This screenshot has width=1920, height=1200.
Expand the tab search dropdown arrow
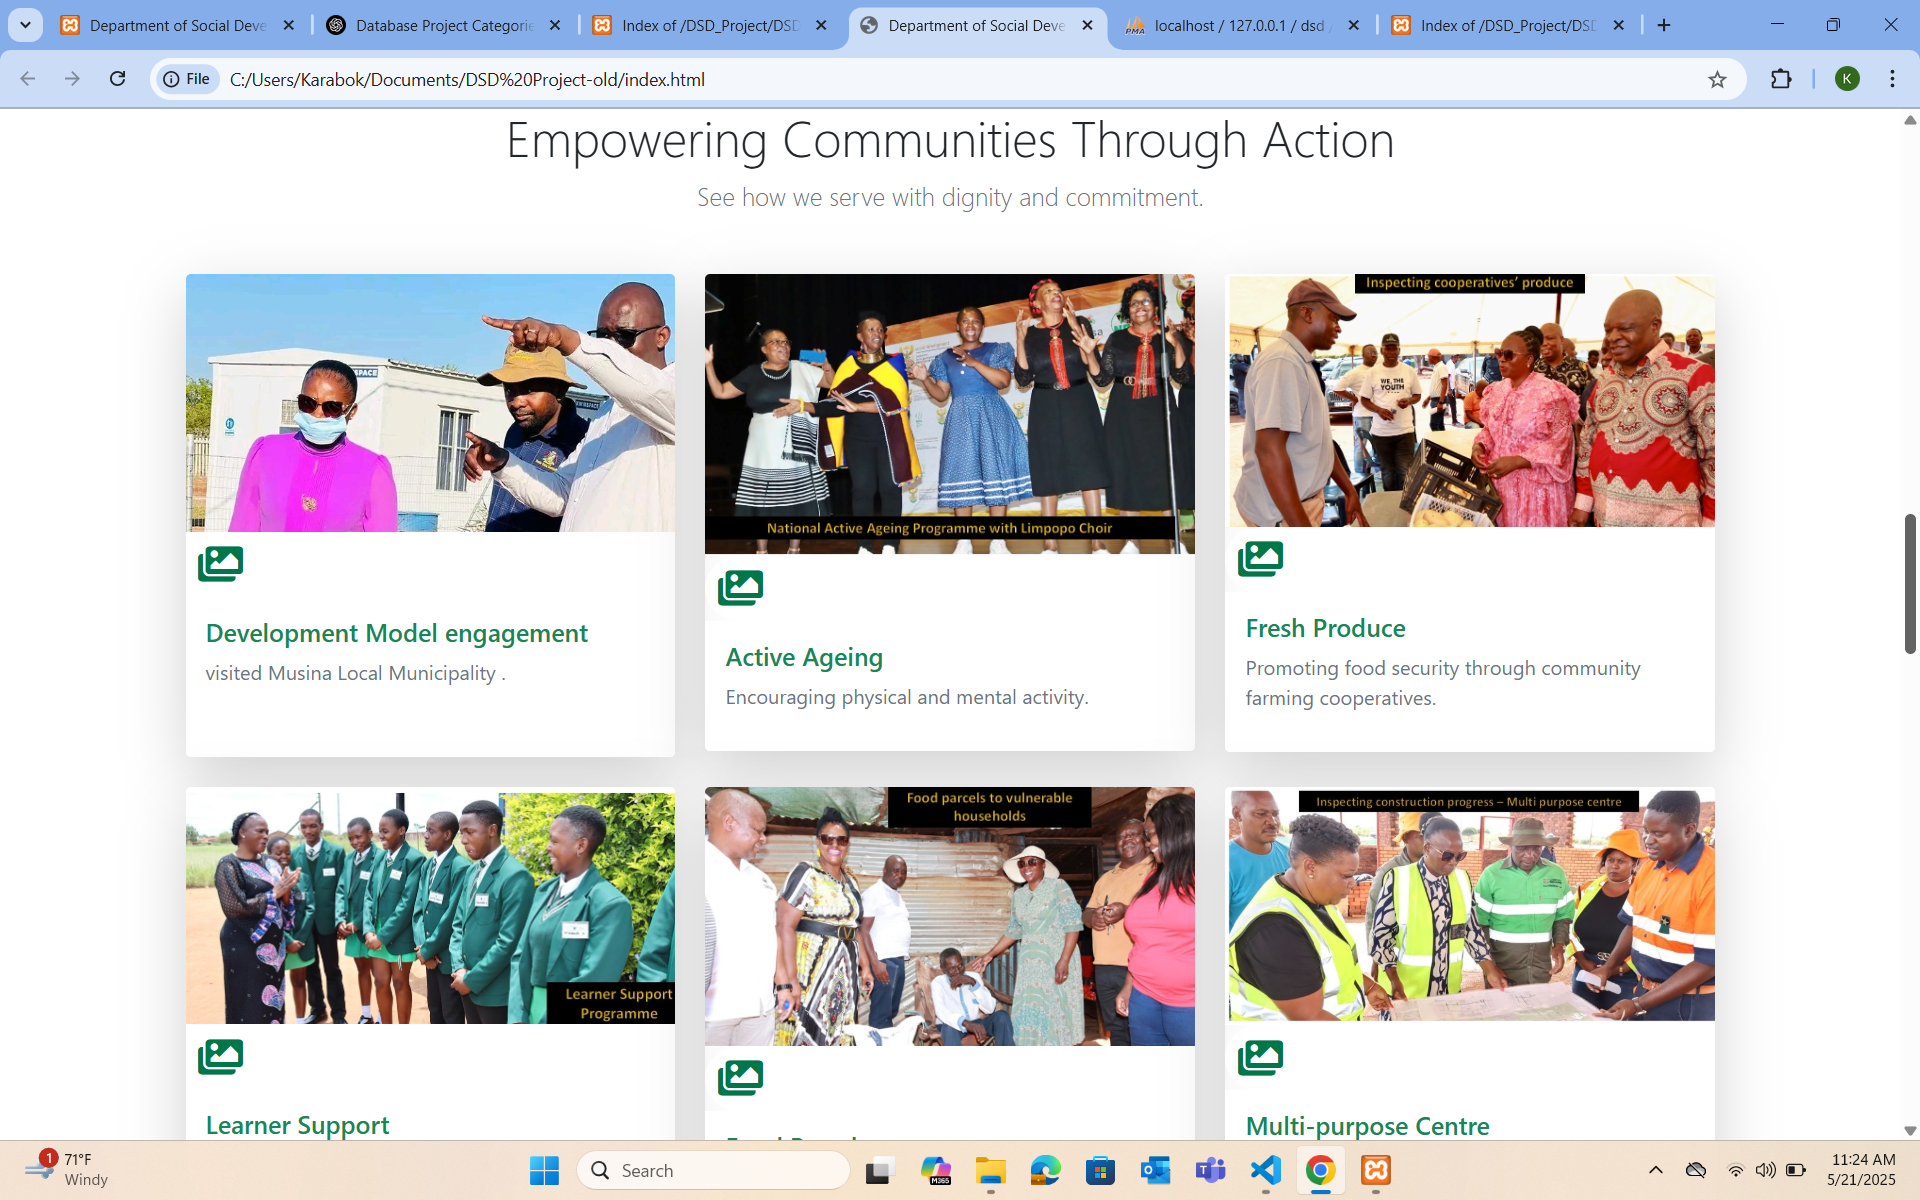(x=25, y=25)
